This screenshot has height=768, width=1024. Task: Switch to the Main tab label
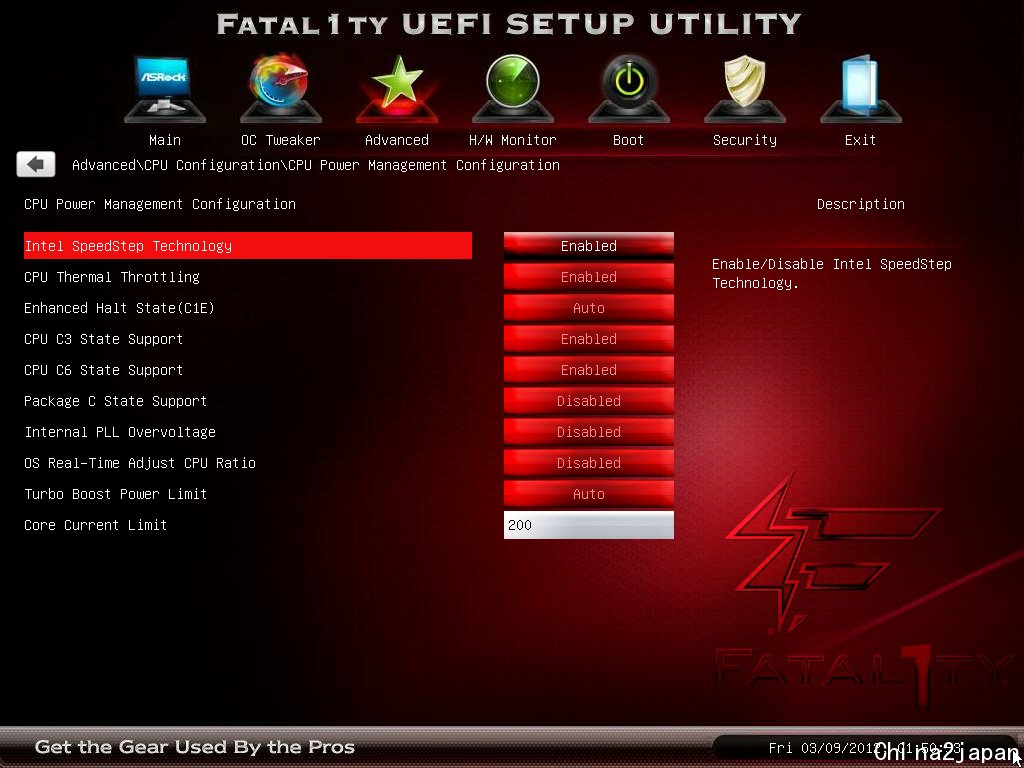point(165,140)
